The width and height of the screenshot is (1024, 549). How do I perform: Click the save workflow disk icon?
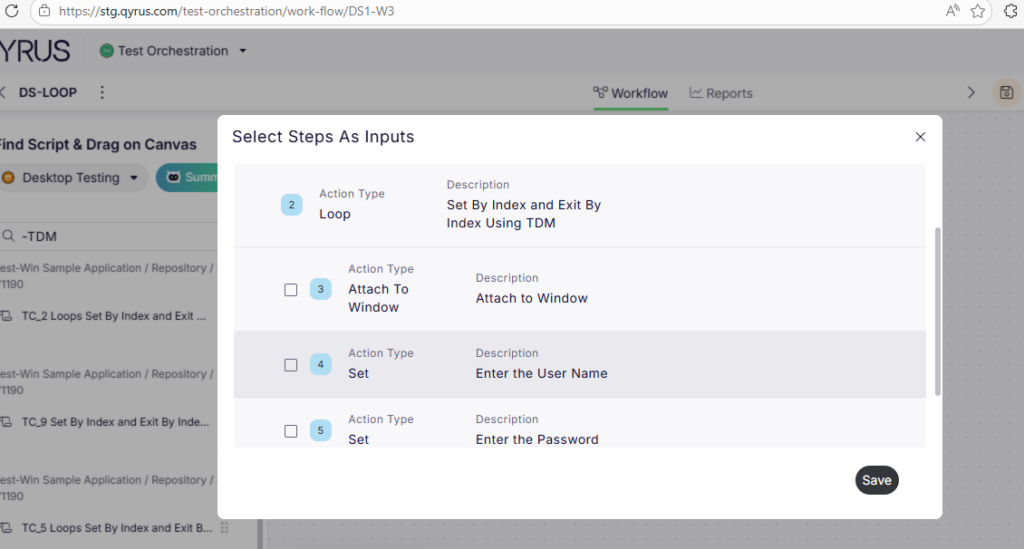(x=1006, y=93)
